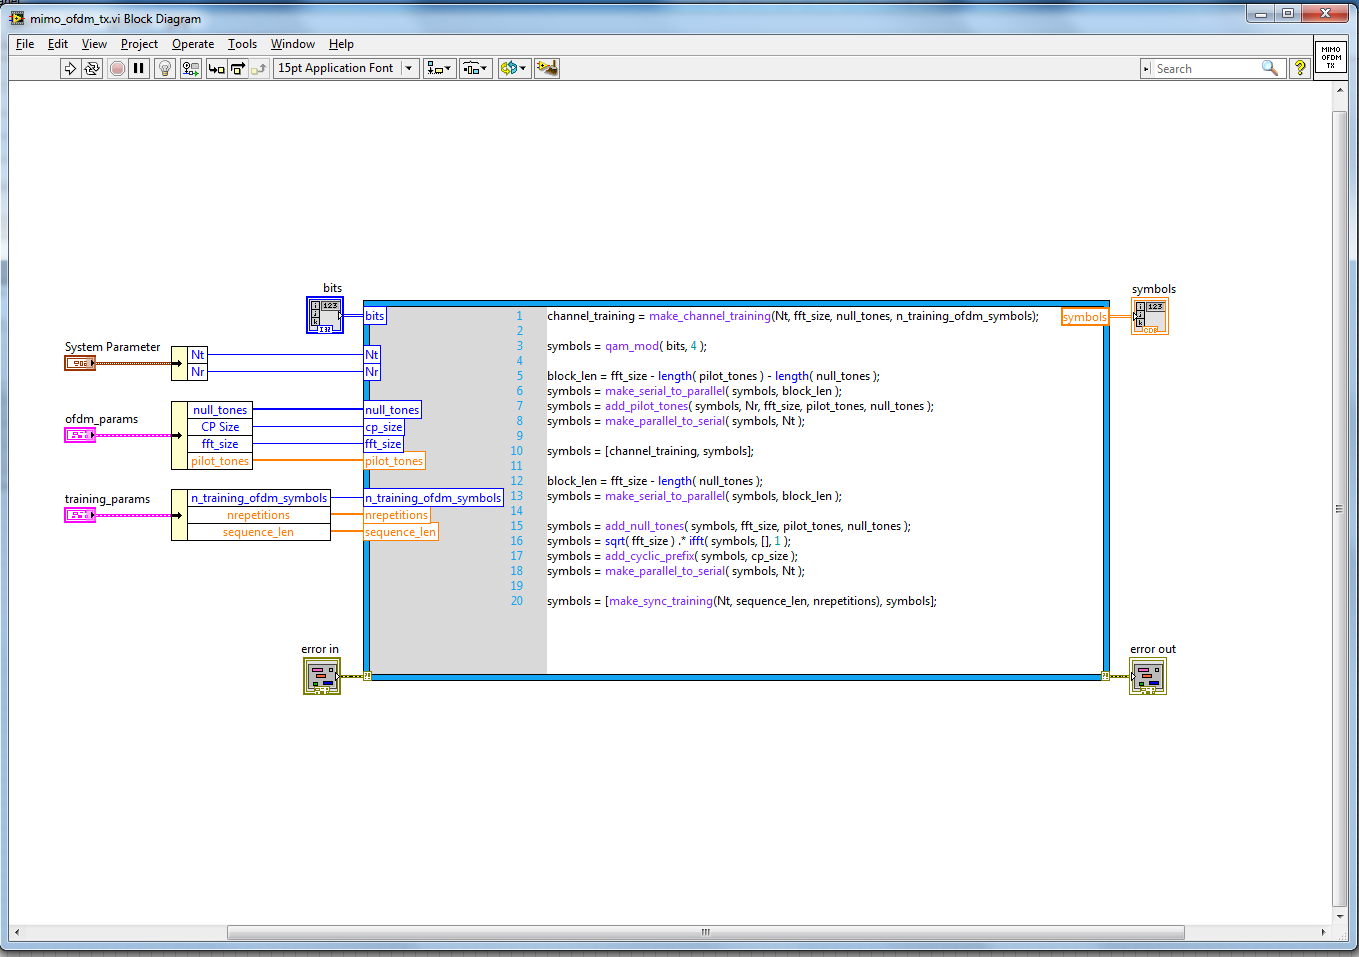Open the Align Objects dropdown
Viewport: 1359px width, 957px height.
click(439, 68)
